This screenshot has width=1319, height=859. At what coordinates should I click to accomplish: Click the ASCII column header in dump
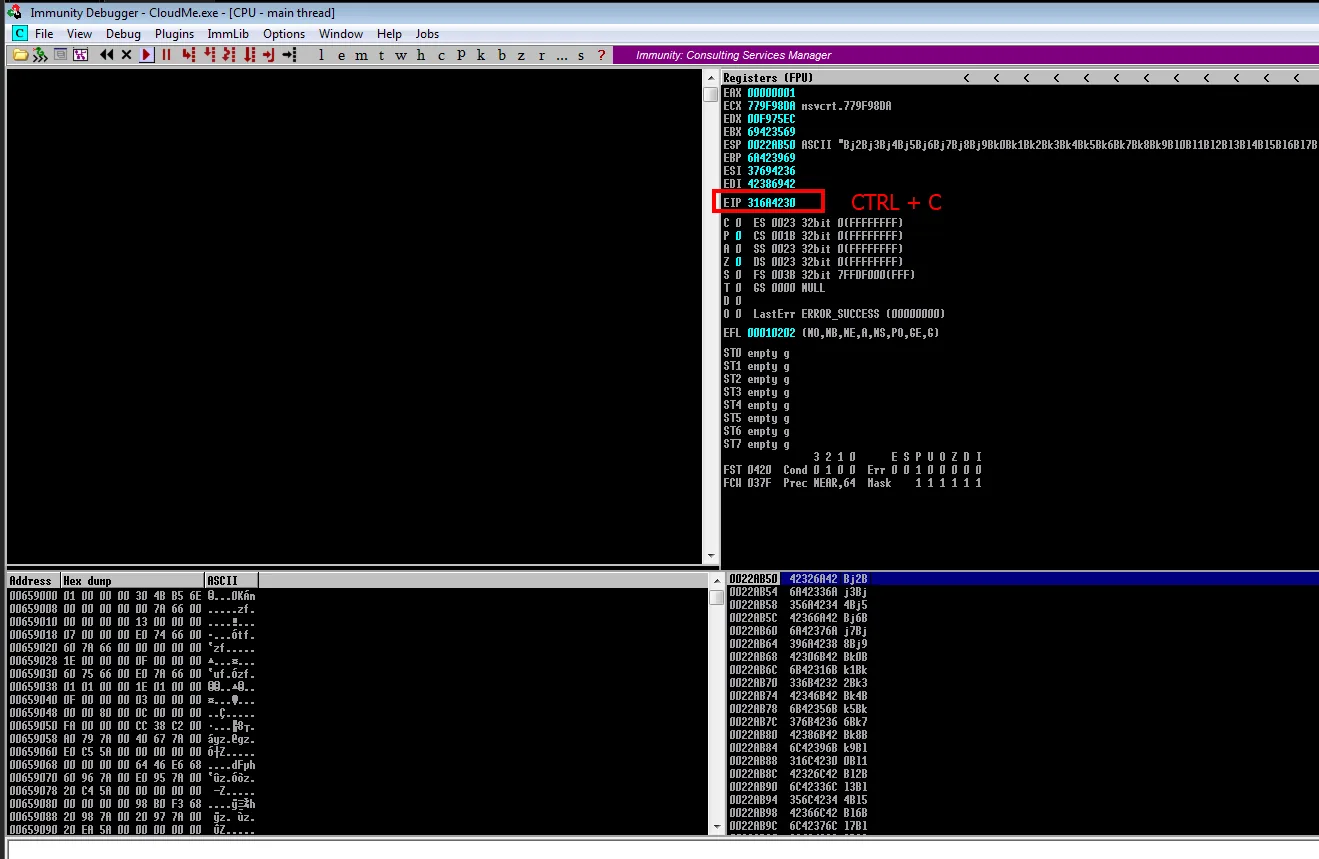pos(231,580)
